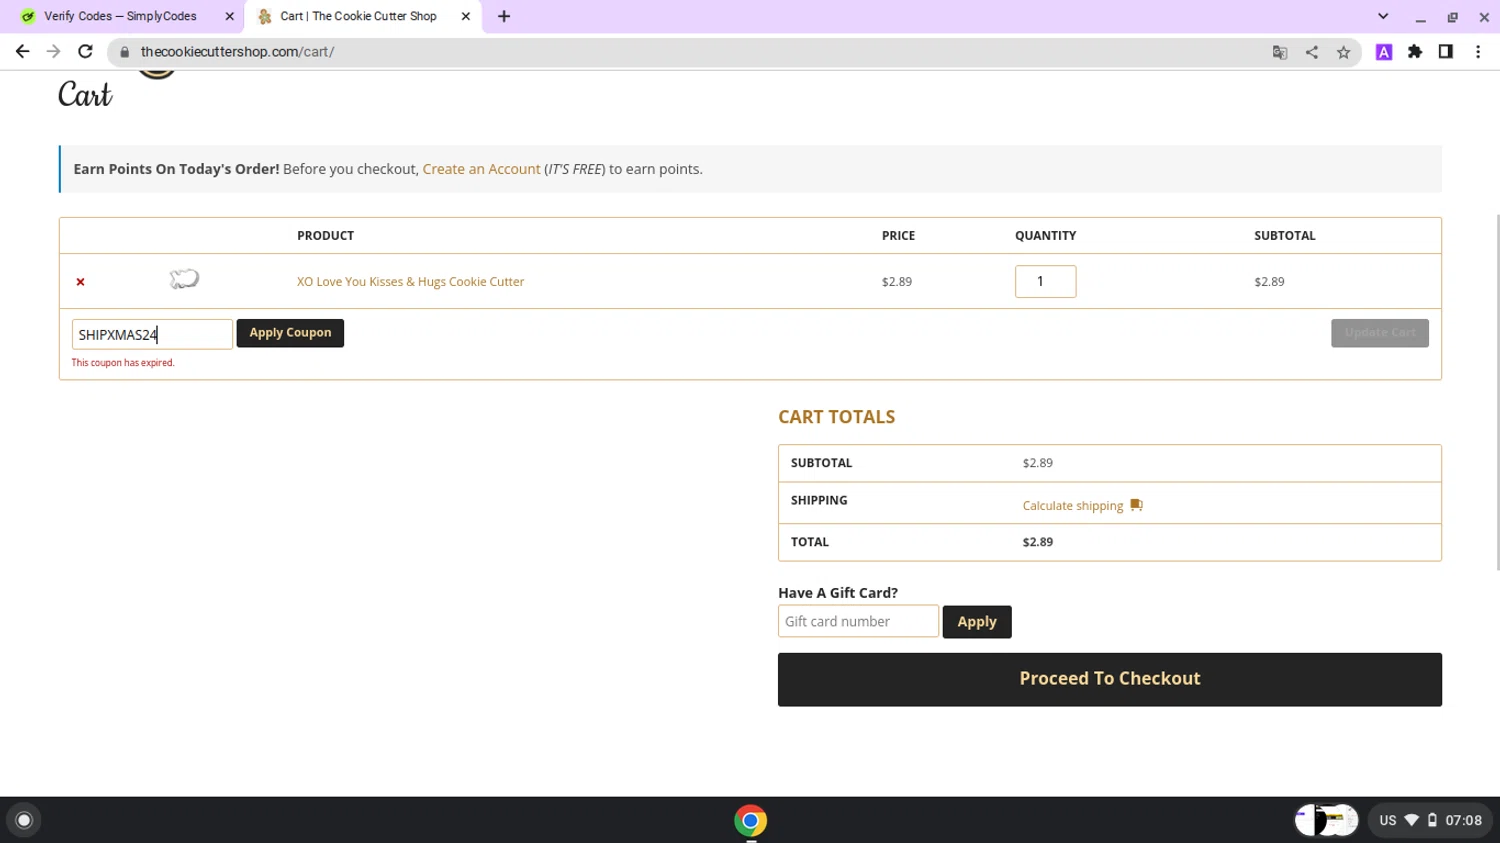Open XO Love You Kisses & Hugs product link
Image resolution: width=1500 pixels, height=843 pixels.
[x=410, y=282]
